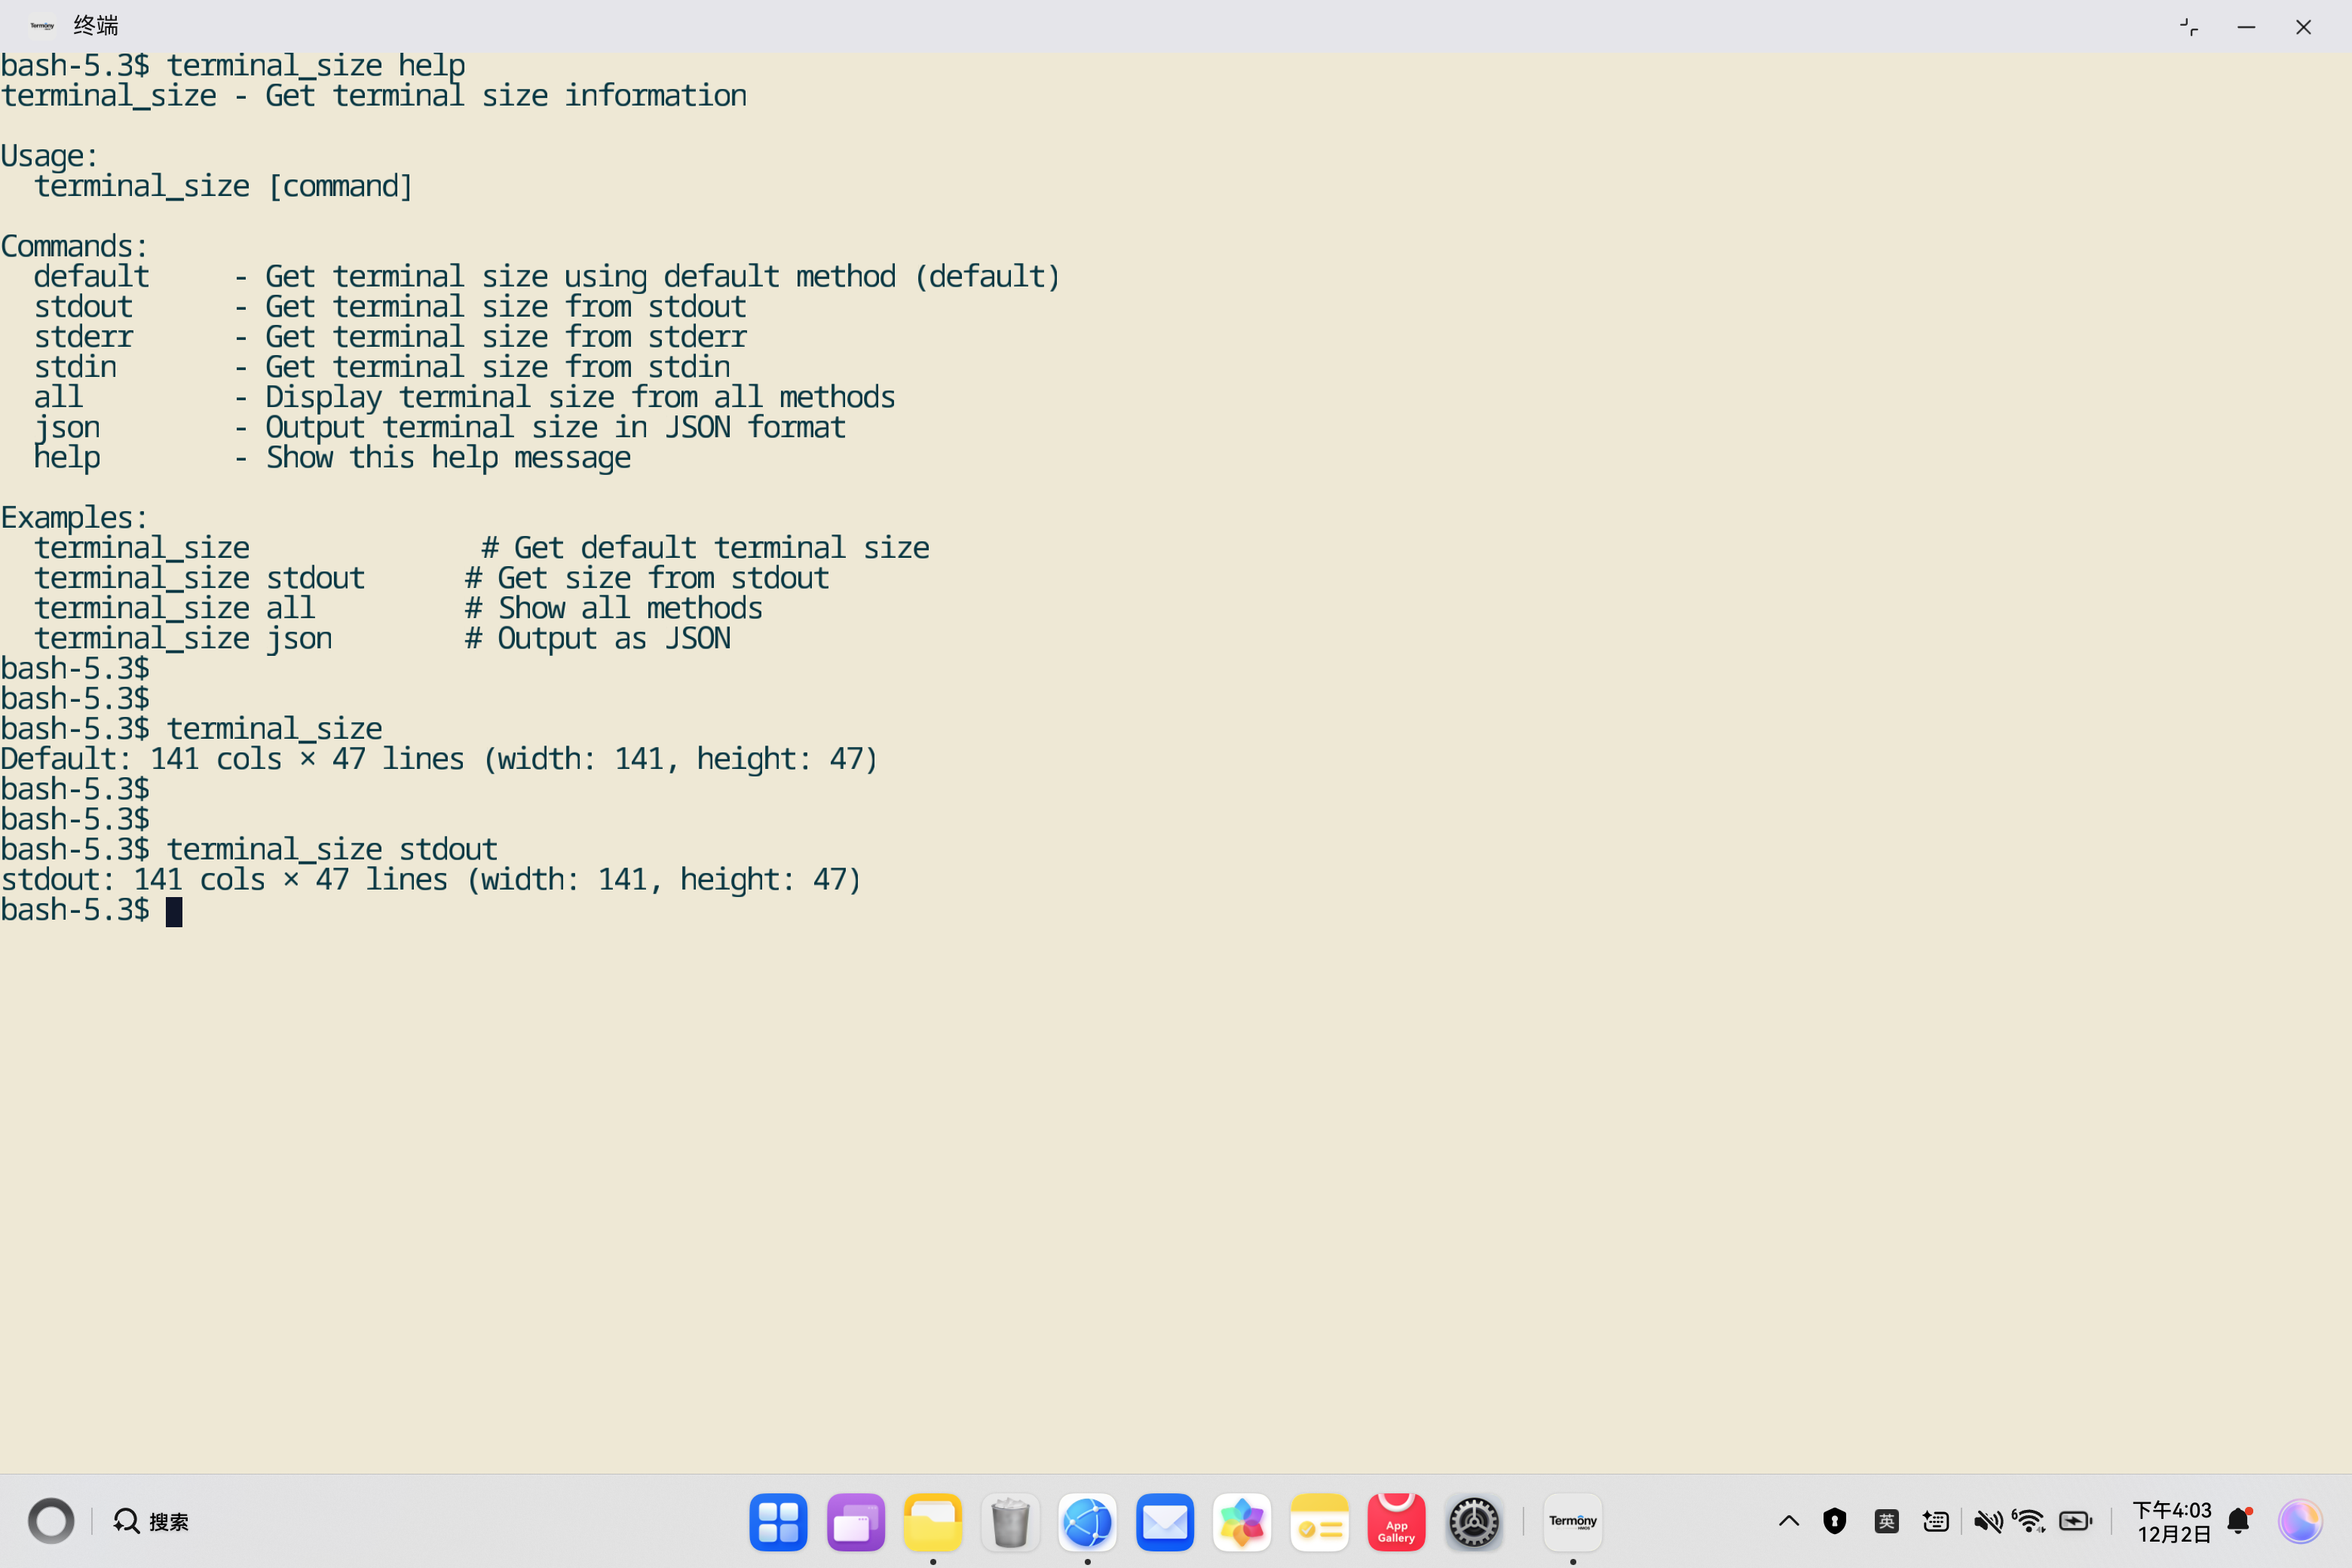Open the Mail envelope icon
Image resolution: width=2352 pixels, height=1568 pixels.
tap(1165, 1522)
